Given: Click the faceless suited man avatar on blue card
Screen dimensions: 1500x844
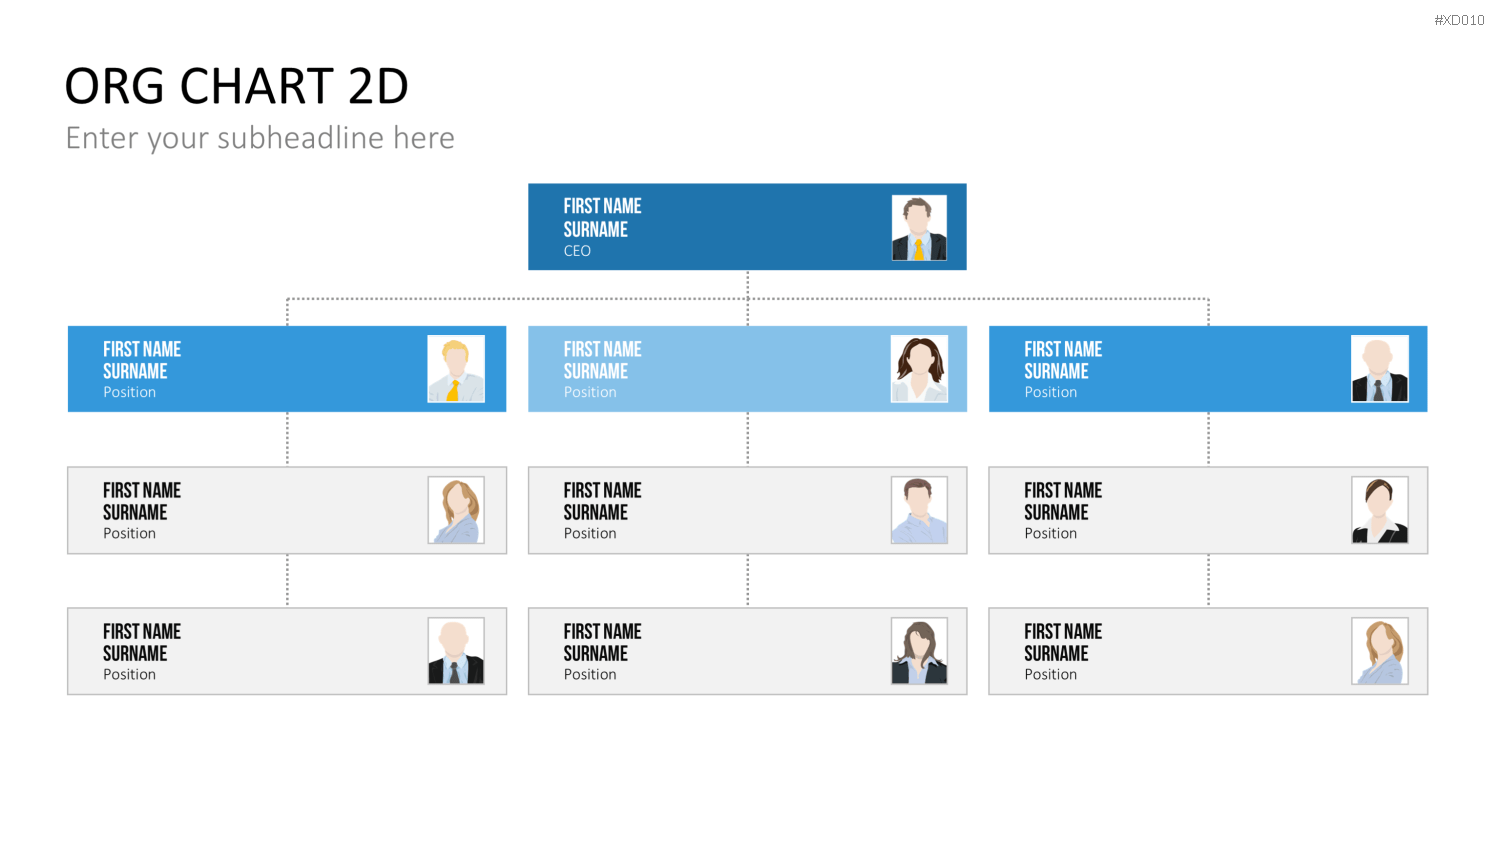Looking at the screenshot, I should [x=1380, y=369].
